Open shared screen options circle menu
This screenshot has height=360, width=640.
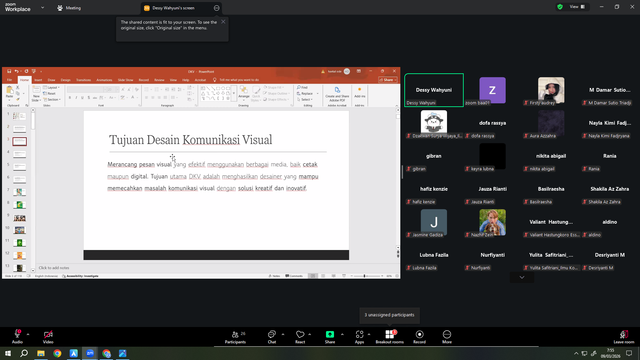(216, 8)
